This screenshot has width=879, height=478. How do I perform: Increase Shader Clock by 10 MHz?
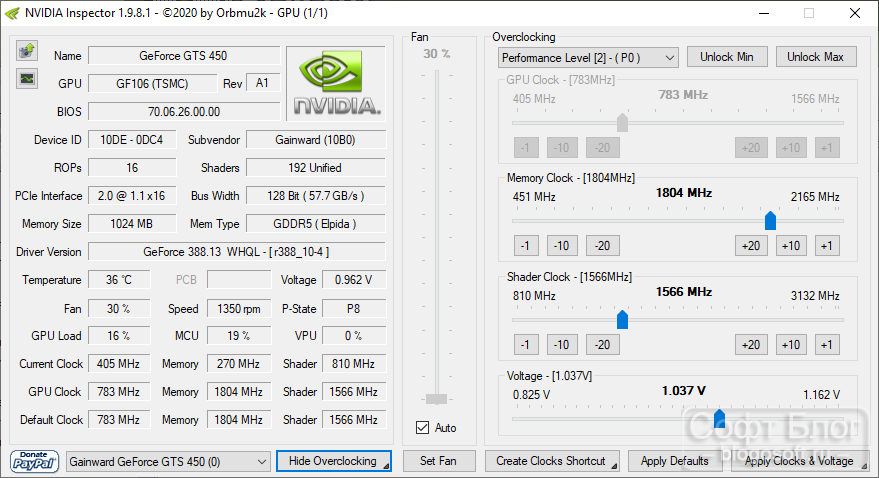(791, 345)
